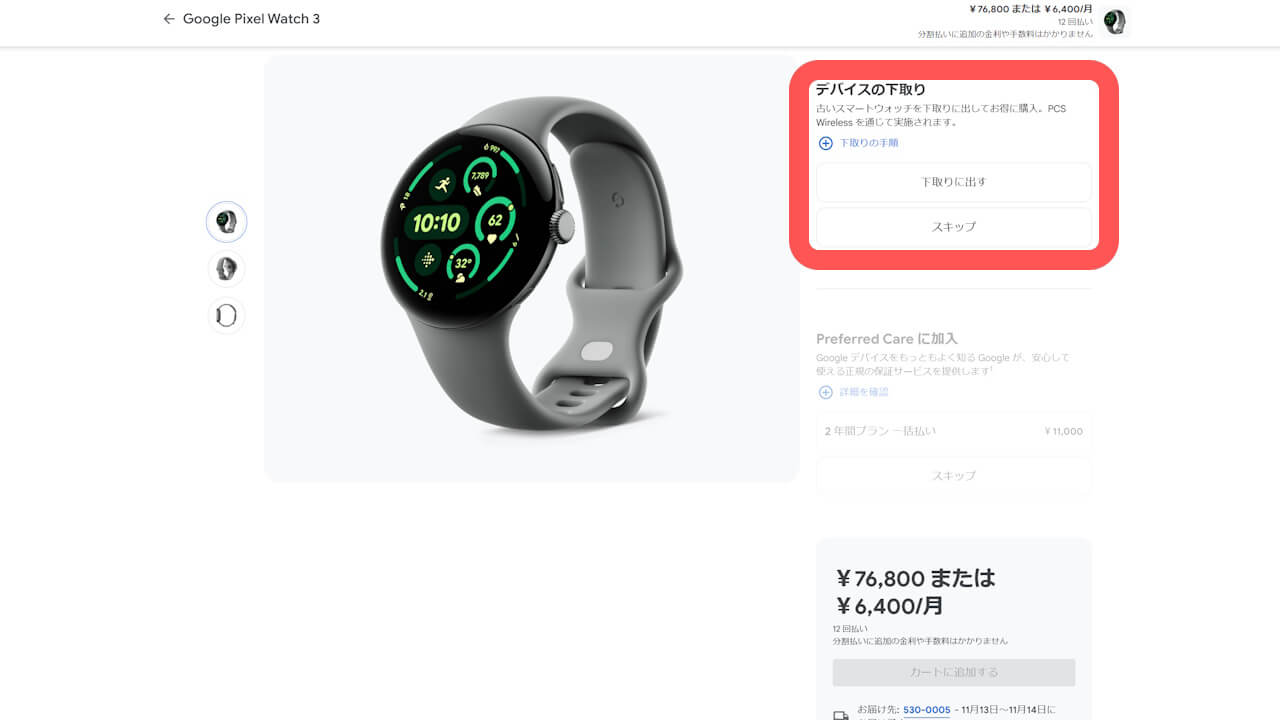Viewport: 1280px width, 720px height.
Task: Choose the 下取りに出す trade-in option
Action: 954,182
